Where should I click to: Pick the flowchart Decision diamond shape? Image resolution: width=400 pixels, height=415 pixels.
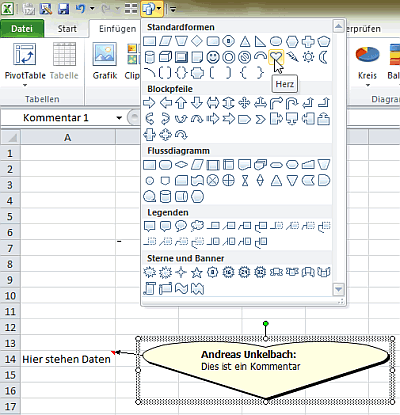(x=181, y=164)
